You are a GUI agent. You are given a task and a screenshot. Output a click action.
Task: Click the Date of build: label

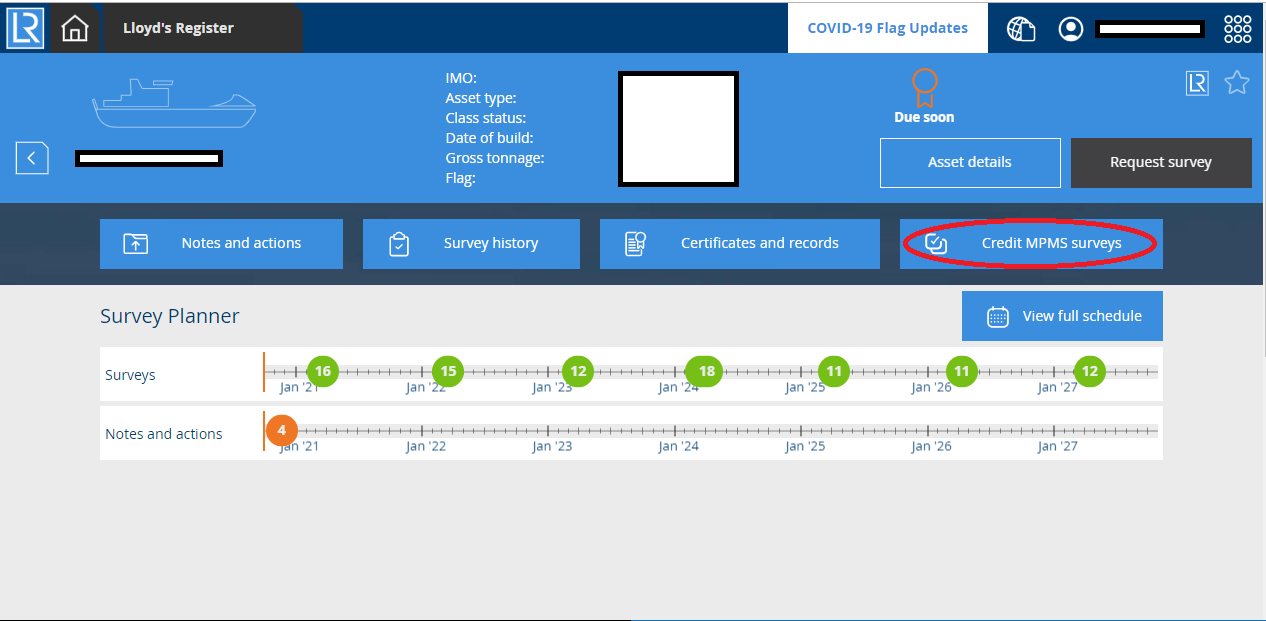(x=489, y=138)
